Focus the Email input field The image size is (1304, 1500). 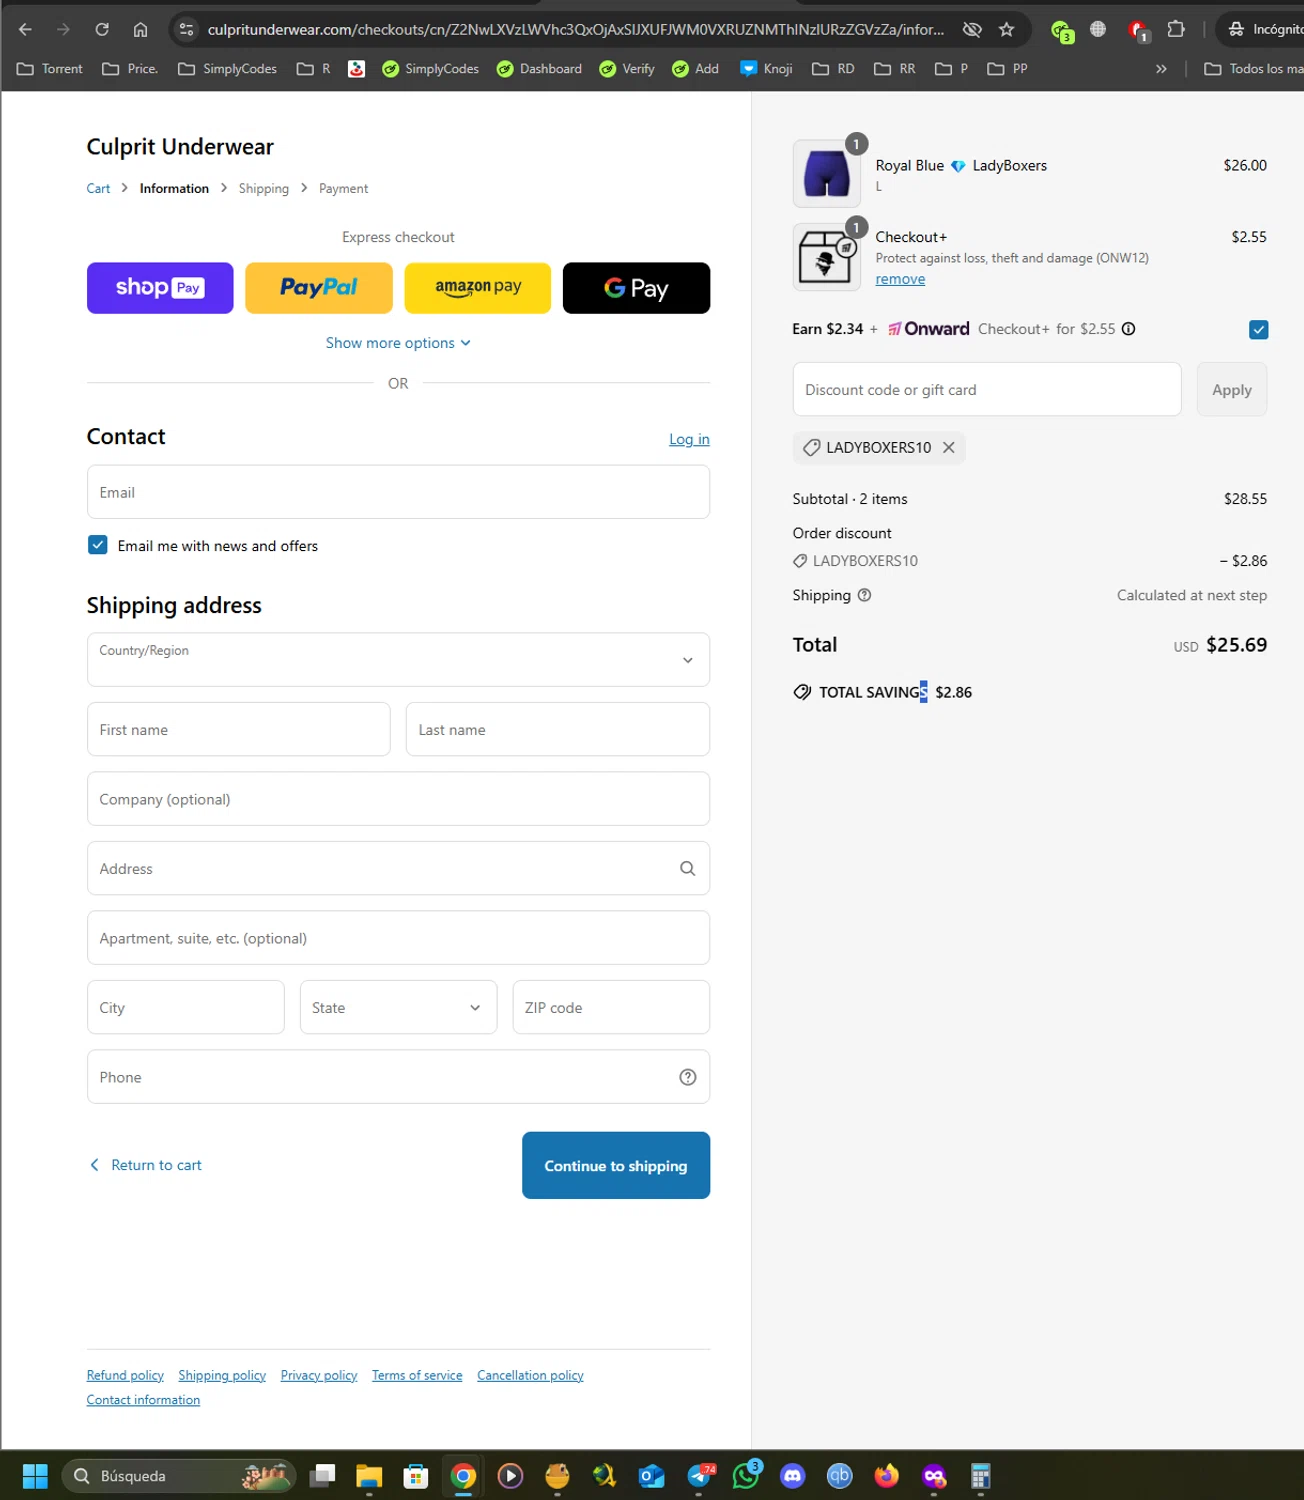coord(398,492)
